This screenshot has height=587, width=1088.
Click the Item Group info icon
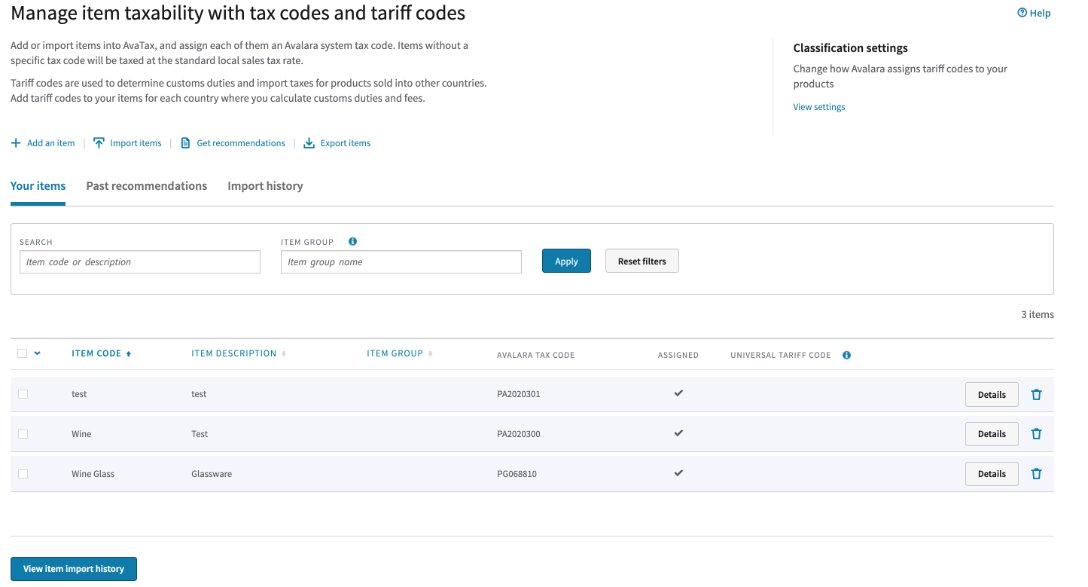[x=352, y=241]
